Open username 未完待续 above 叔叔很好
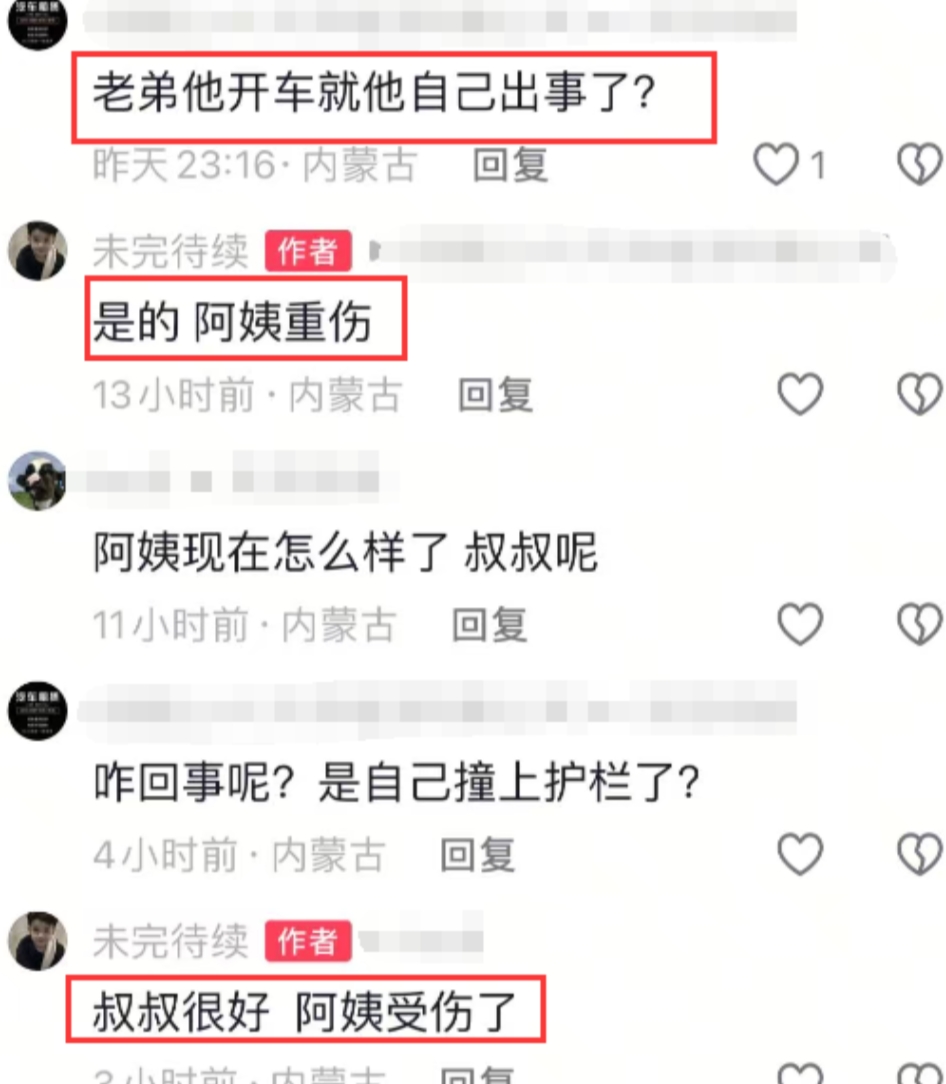The width and height of the screenshot is (946, 1084). [170, 941]
